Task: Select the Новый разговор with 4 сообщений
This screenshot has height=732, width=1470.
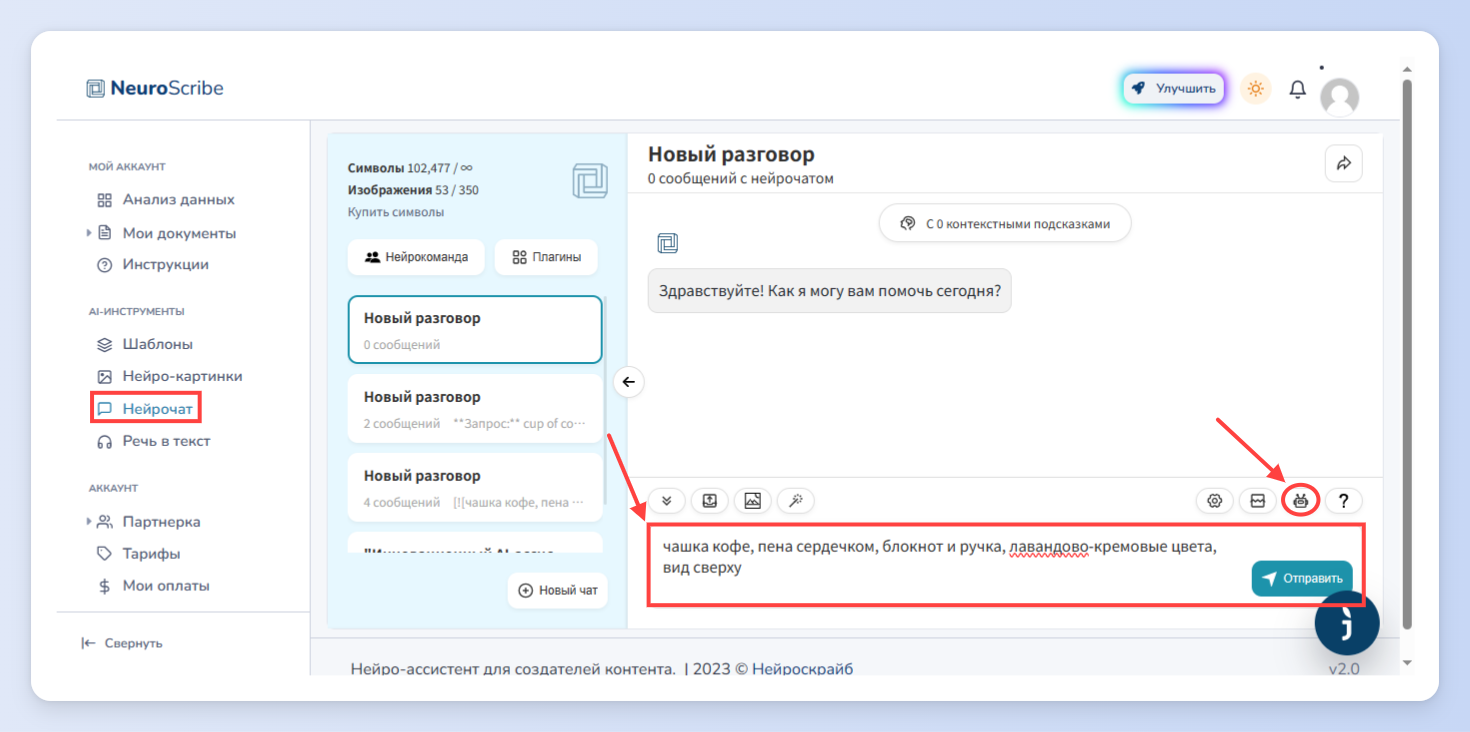Action: [475, 487]
